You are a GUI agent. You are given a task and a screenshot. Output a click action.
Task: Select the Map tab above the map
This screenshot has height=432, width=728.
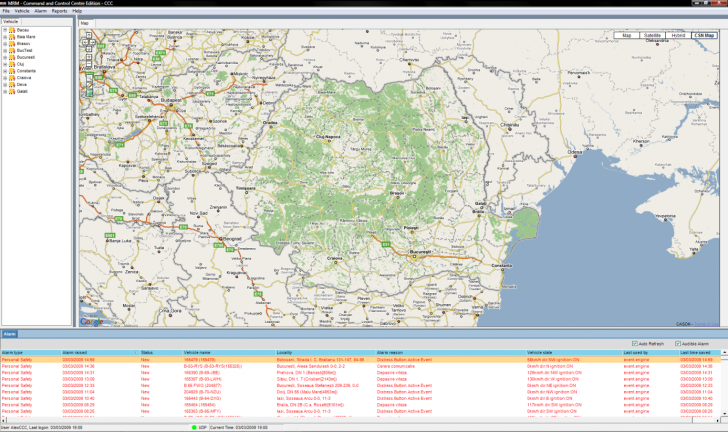[85, 23]
